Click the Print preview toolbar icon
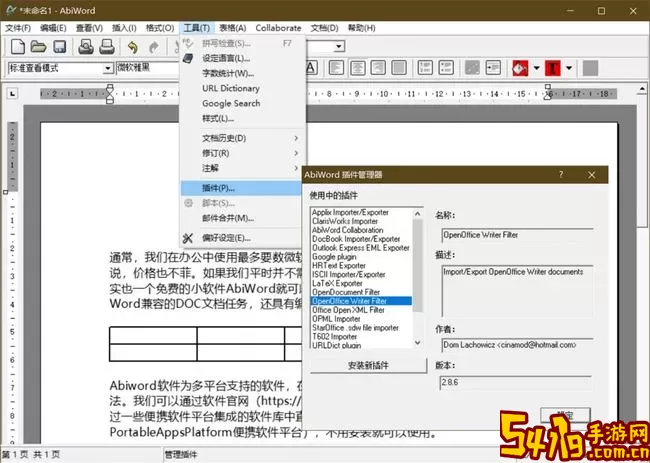Image resolution: width=650 pixels, height=463 pixels. (x=86, y=46)
